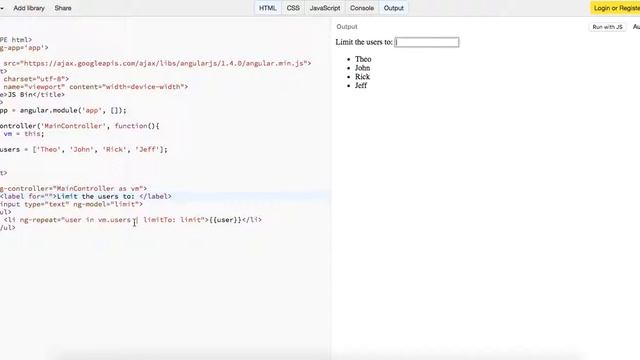
Task: Click the 'Limit the users to:' label in output
Action: pyautogui.click(x=364, y=42)
